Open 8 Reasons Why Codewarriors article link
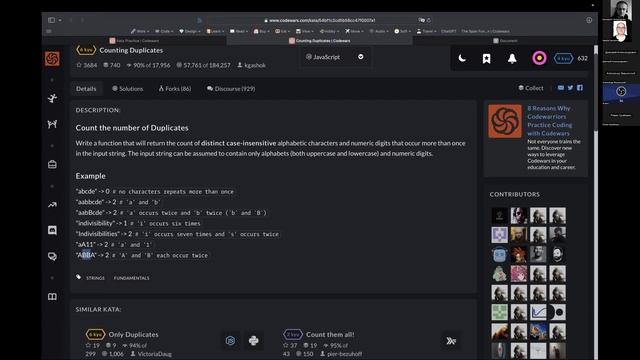This screenshot has height=360, width=640. point(549,121)
